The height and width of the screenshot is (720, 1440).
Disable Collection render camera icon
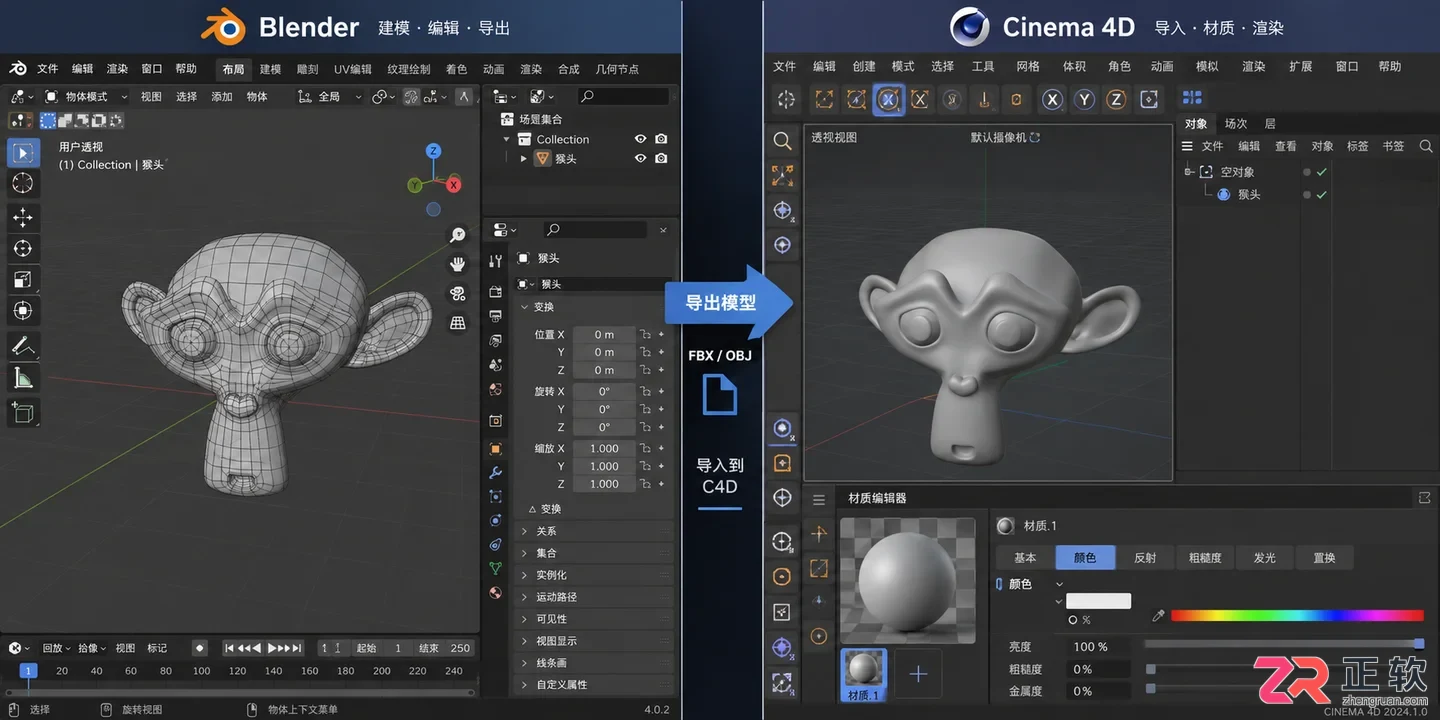click(x=661, y=139)
